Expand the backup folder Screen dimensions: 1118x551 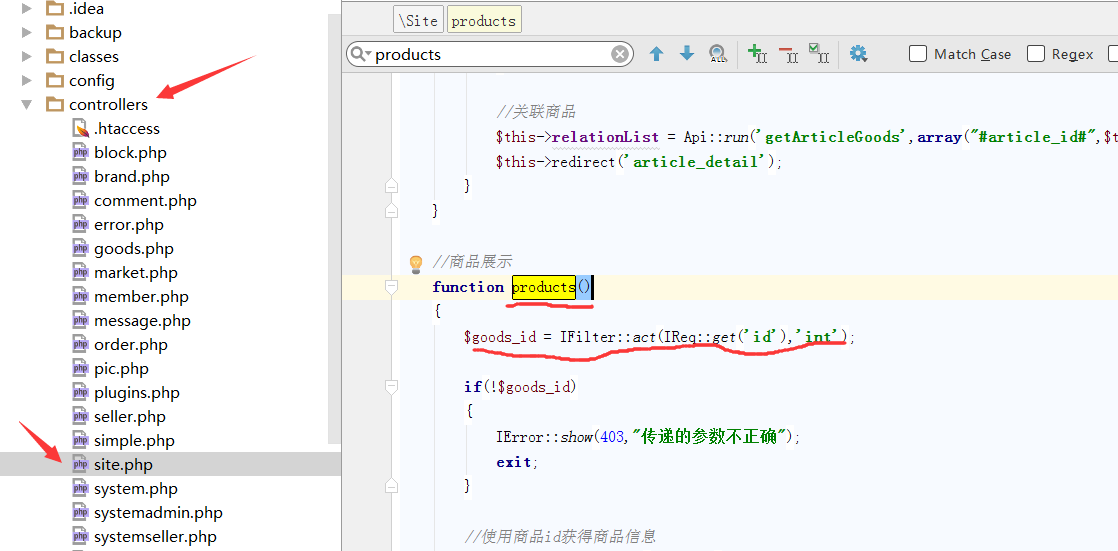pos(27,32)
